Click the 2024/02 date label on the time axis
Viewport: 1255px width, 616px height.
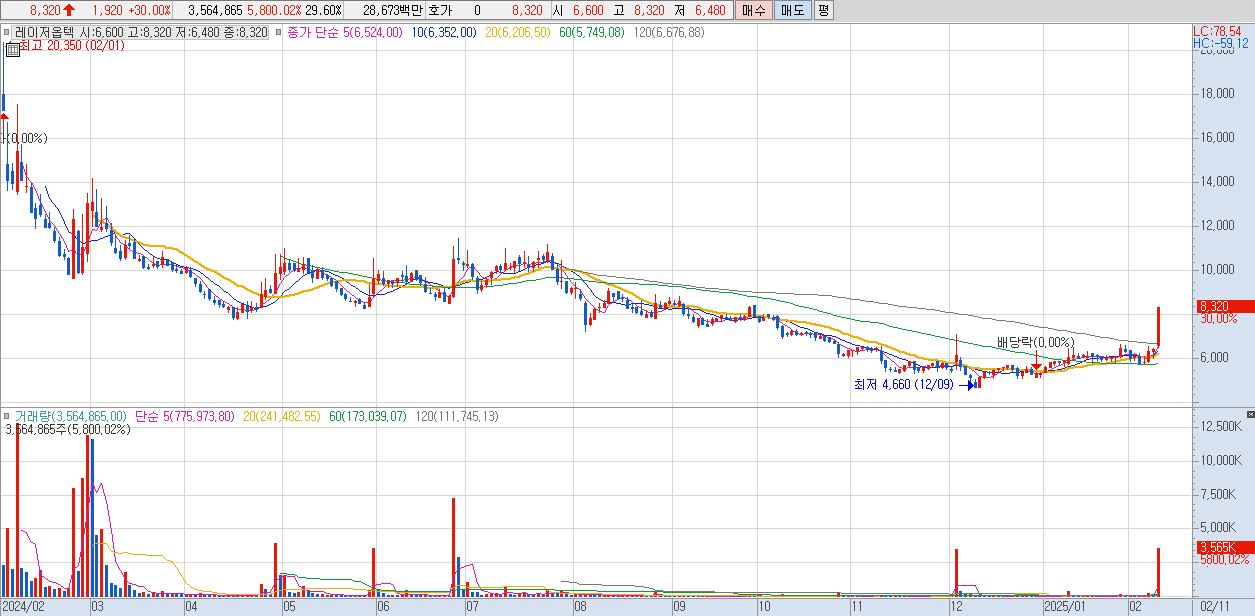point(24,606)
